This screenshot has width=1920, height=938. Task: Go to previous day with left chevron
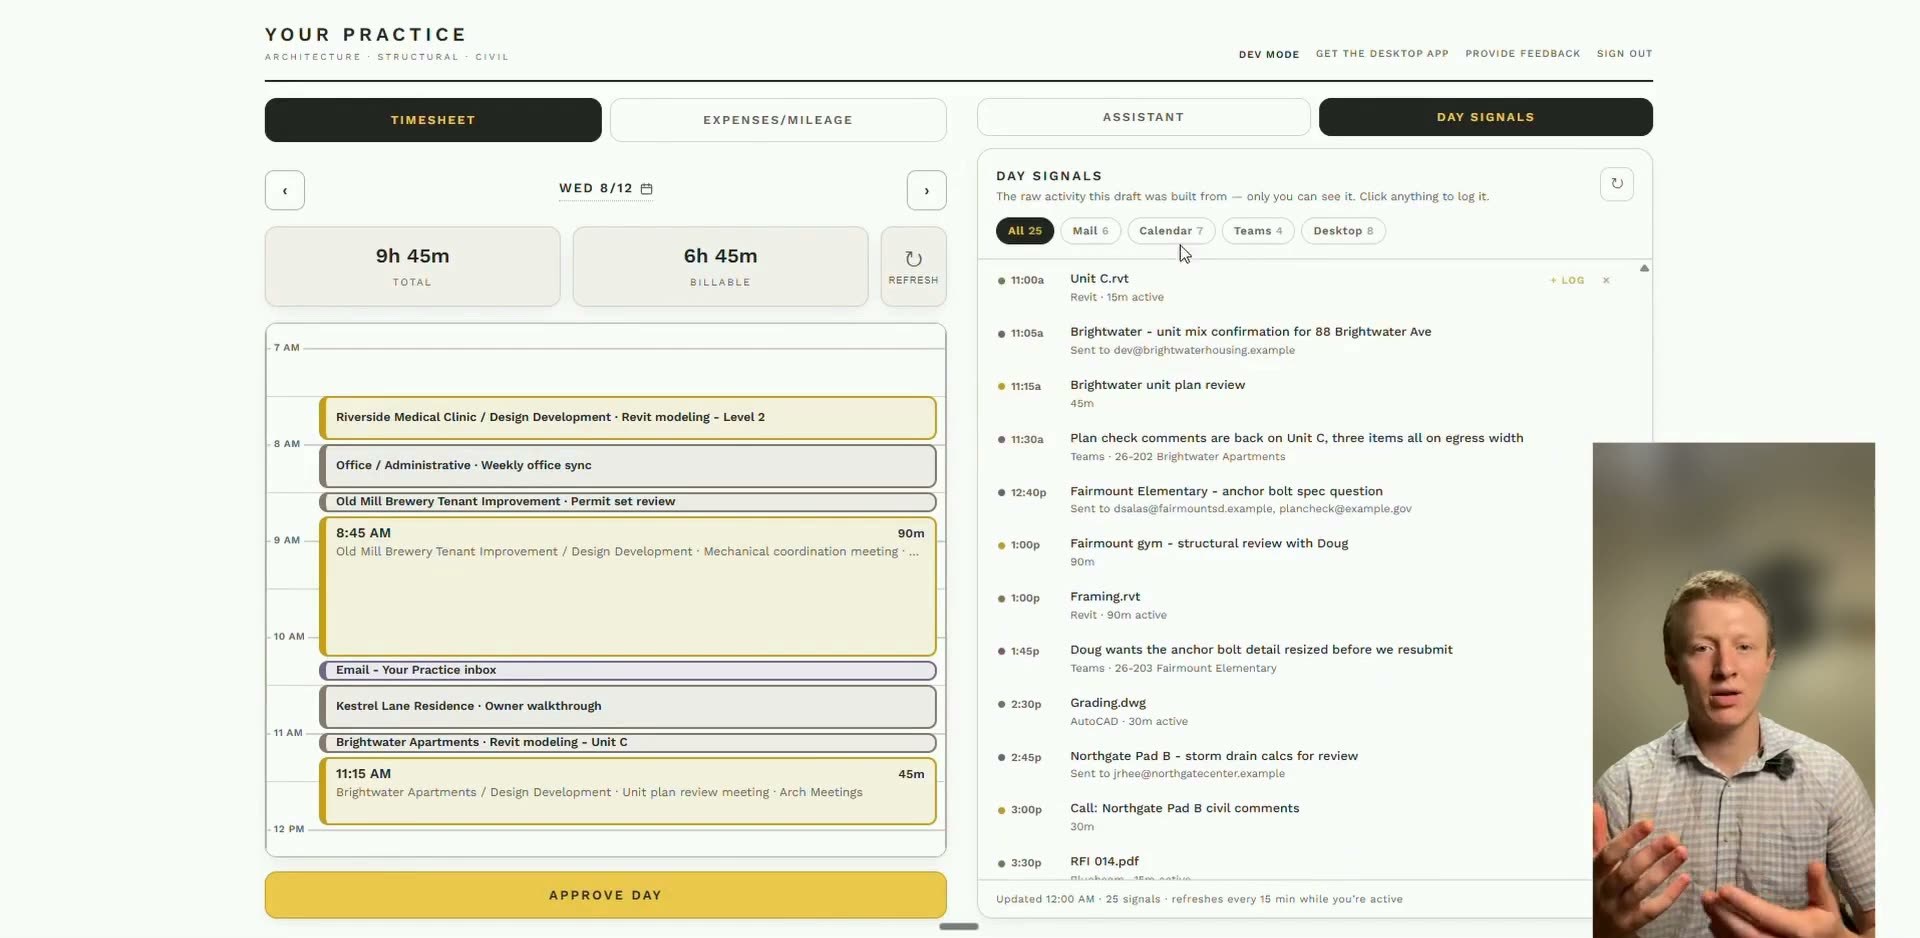coord(285,190)
